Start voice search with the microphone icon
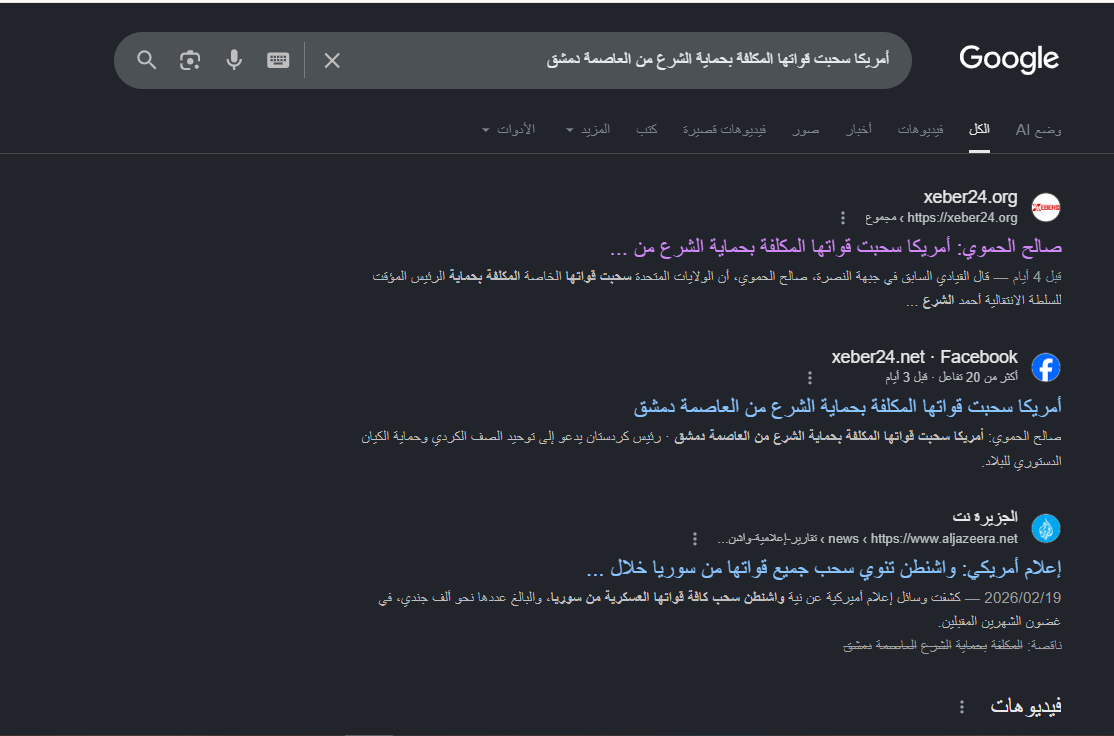 click(234, 60)
